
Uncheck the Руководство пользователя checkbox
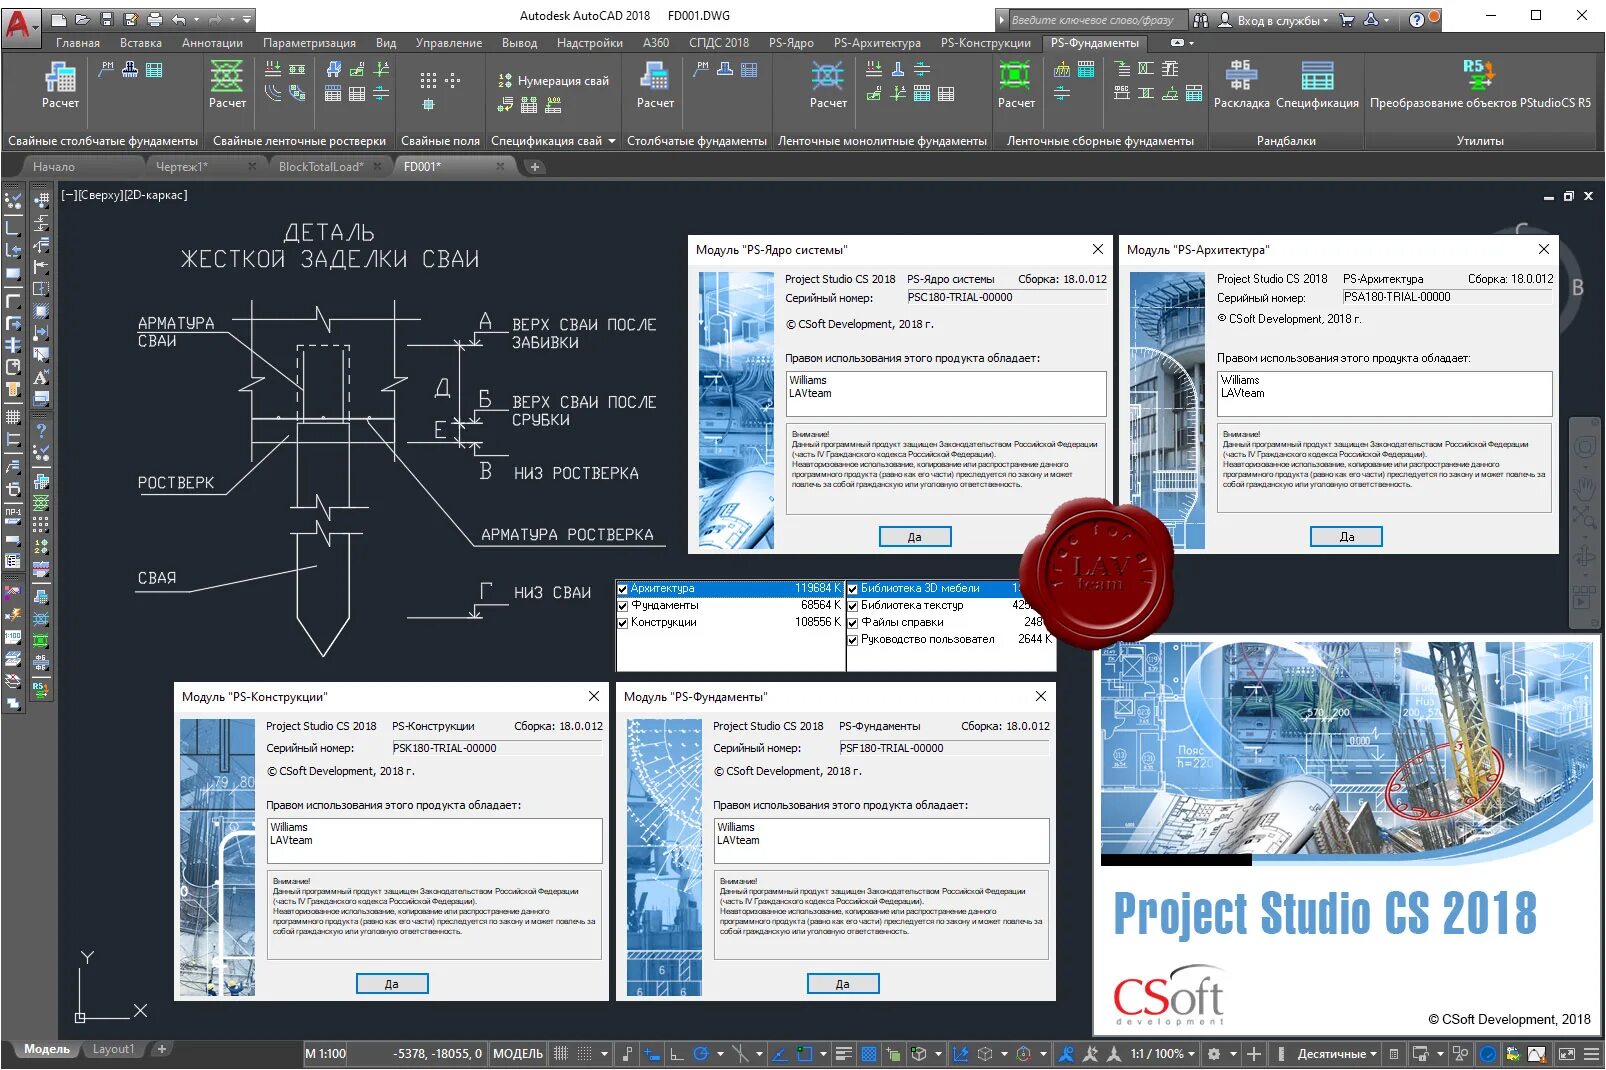click(x=853, y=640)
